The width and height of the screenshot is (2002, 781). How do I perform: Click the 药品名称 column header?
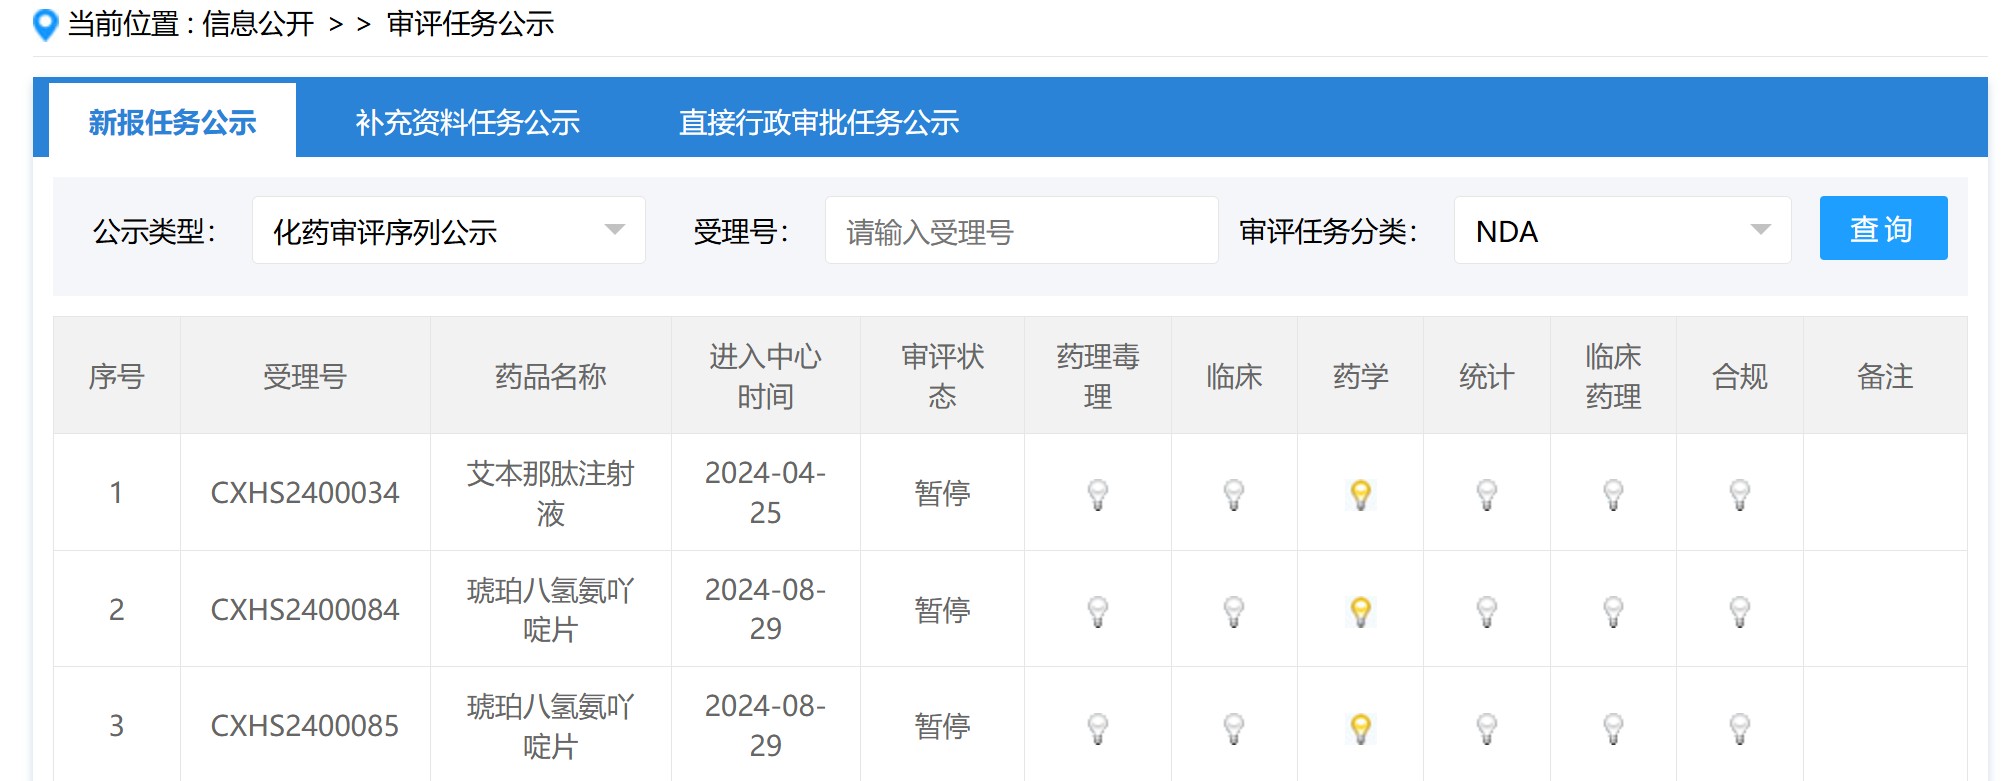tap(551, 376)
